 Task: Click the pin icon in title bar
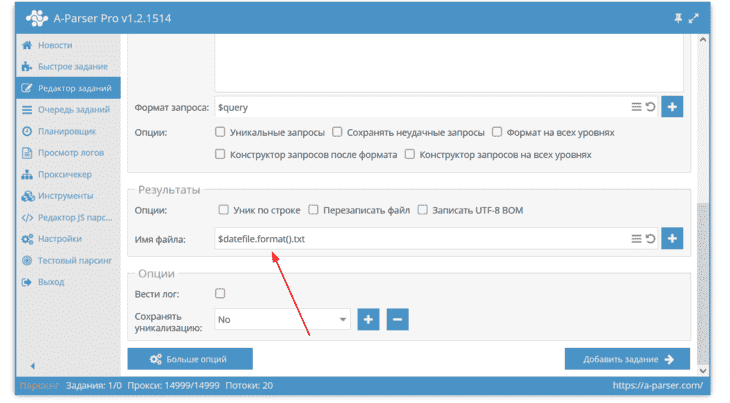678,18
